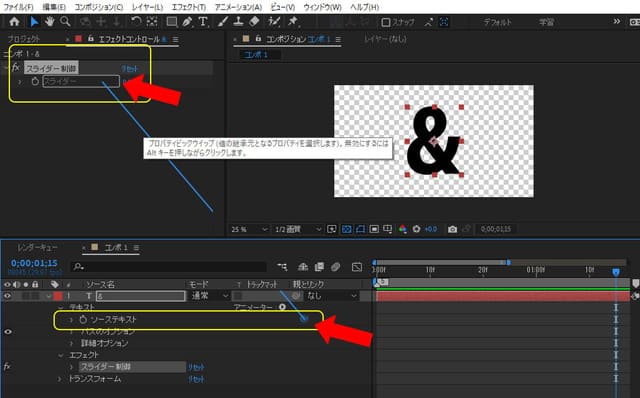This screenshot has width=640, height=398.
Task: Click the スライダー stopwatch in Effect Controls
Action: pyautogui.click(x=35, y=82)
